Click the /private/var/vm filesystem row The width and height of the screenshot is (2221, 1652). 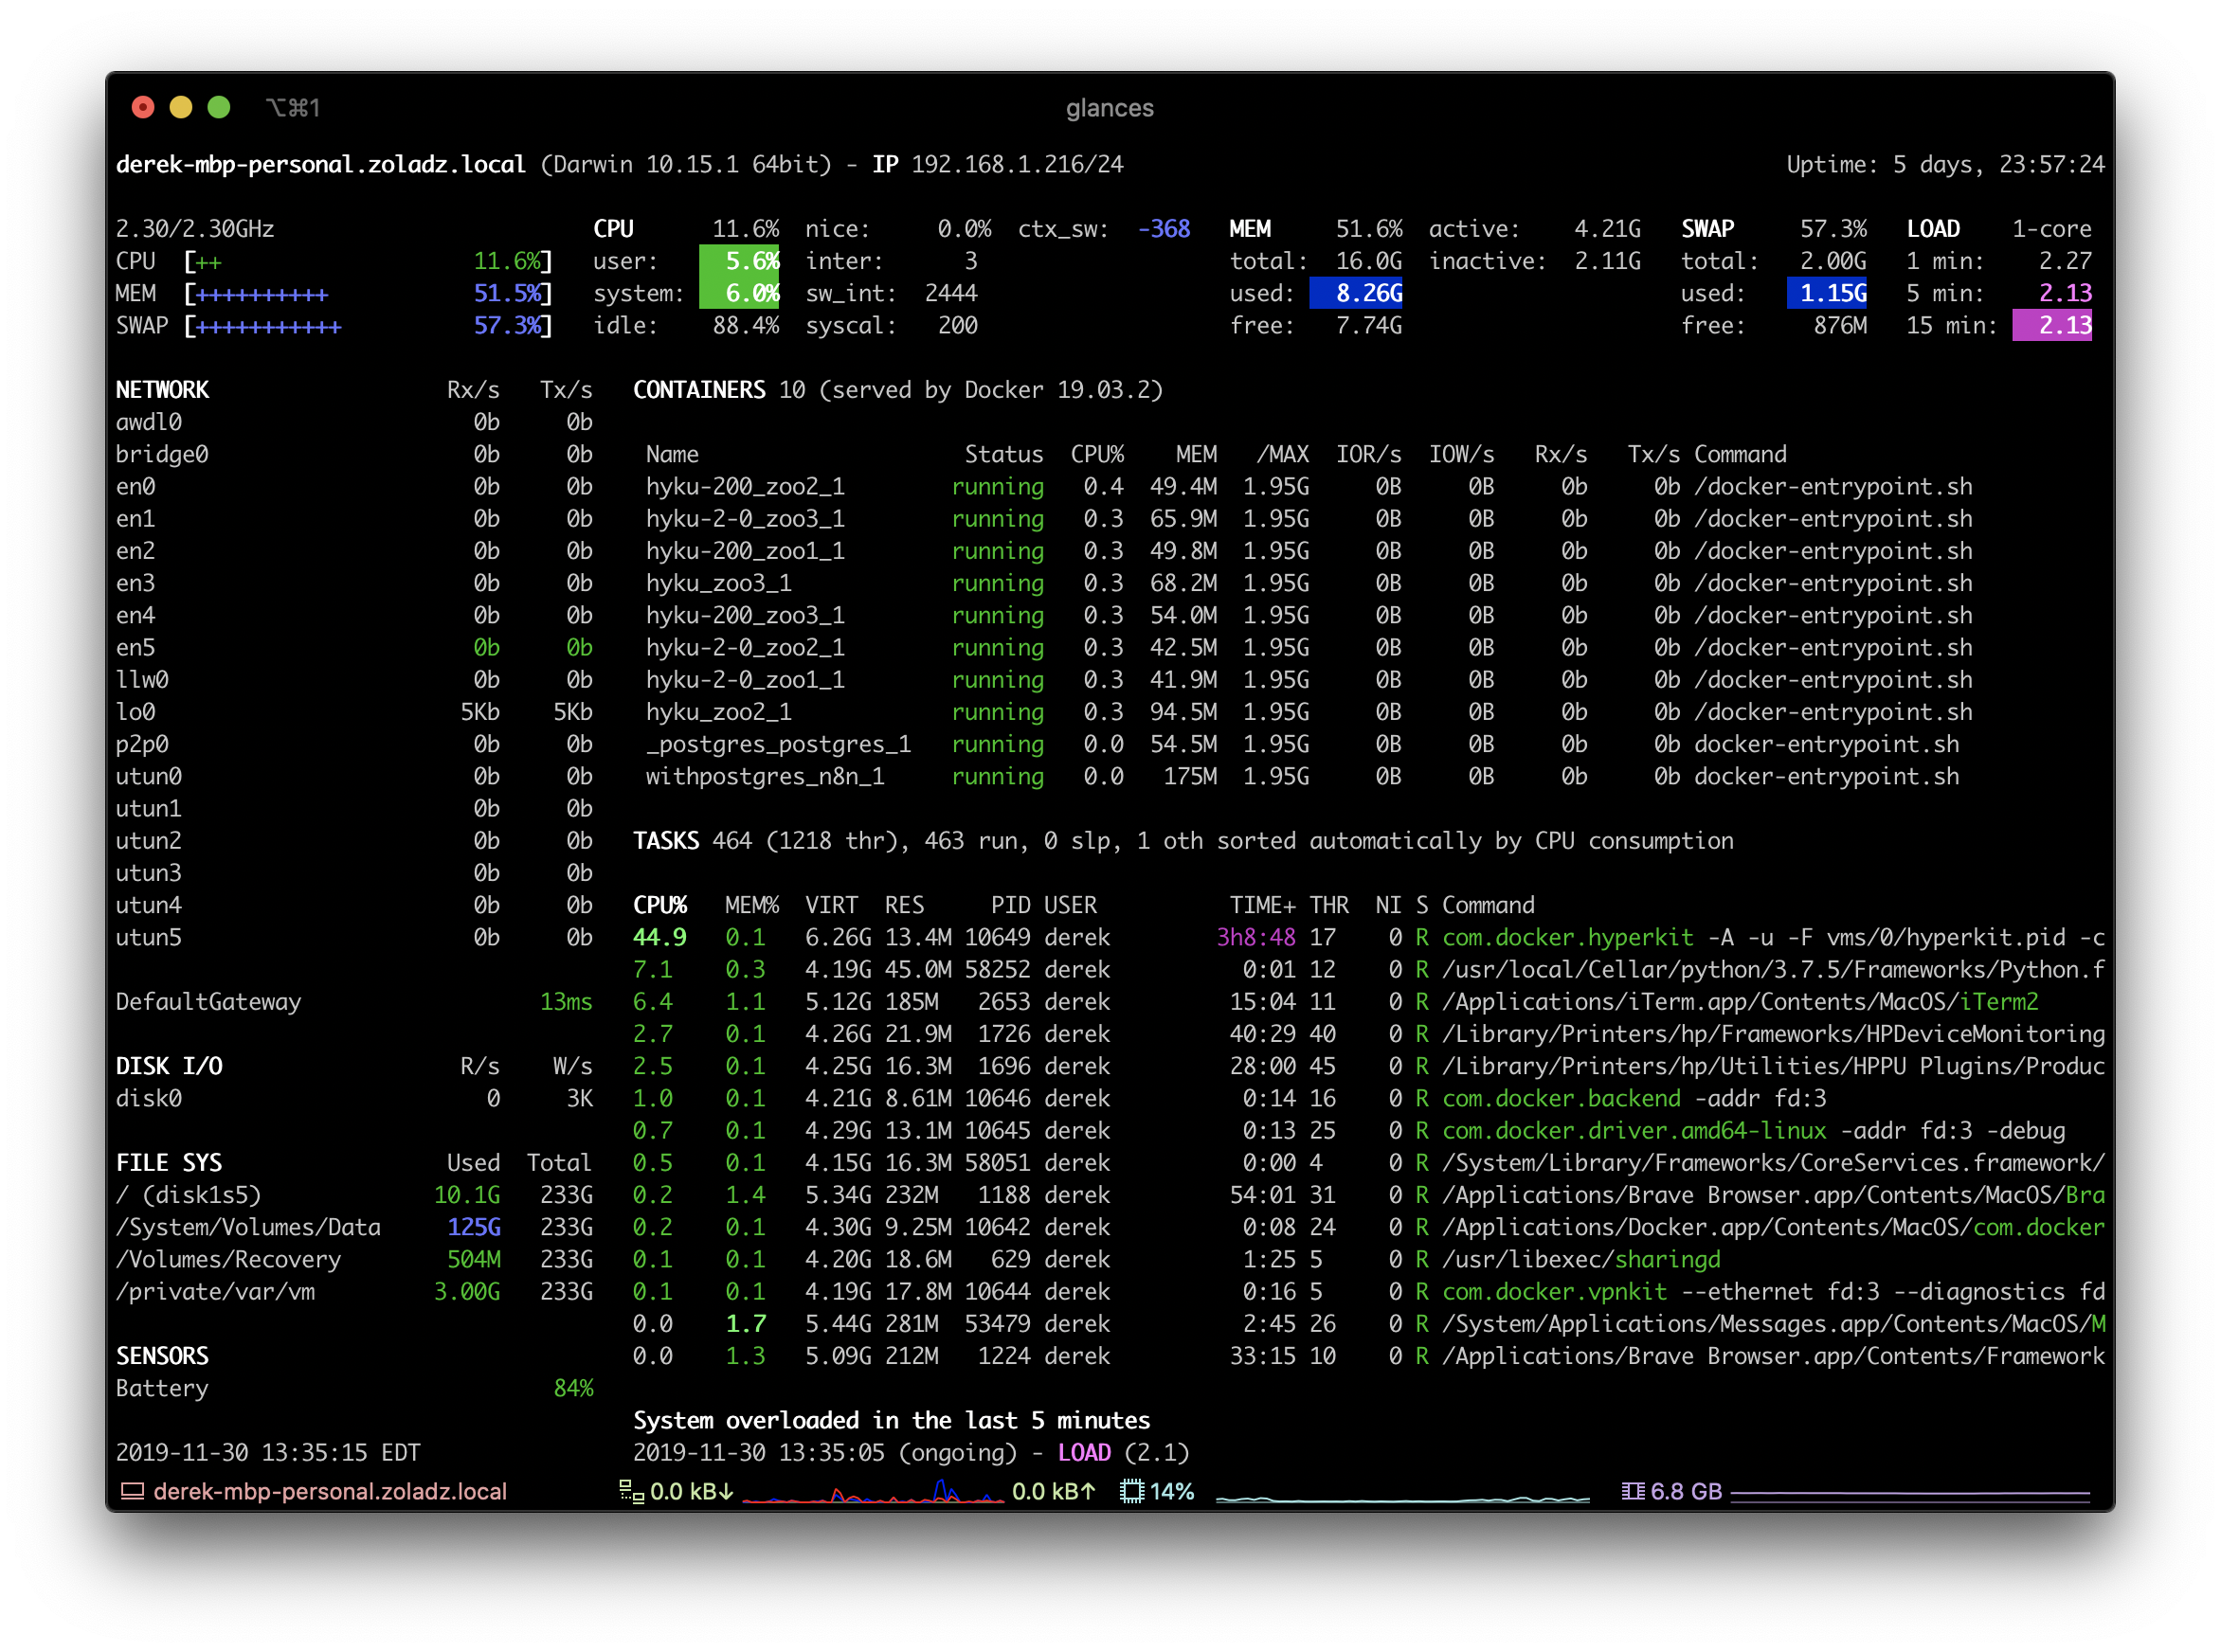(354, 1292)
